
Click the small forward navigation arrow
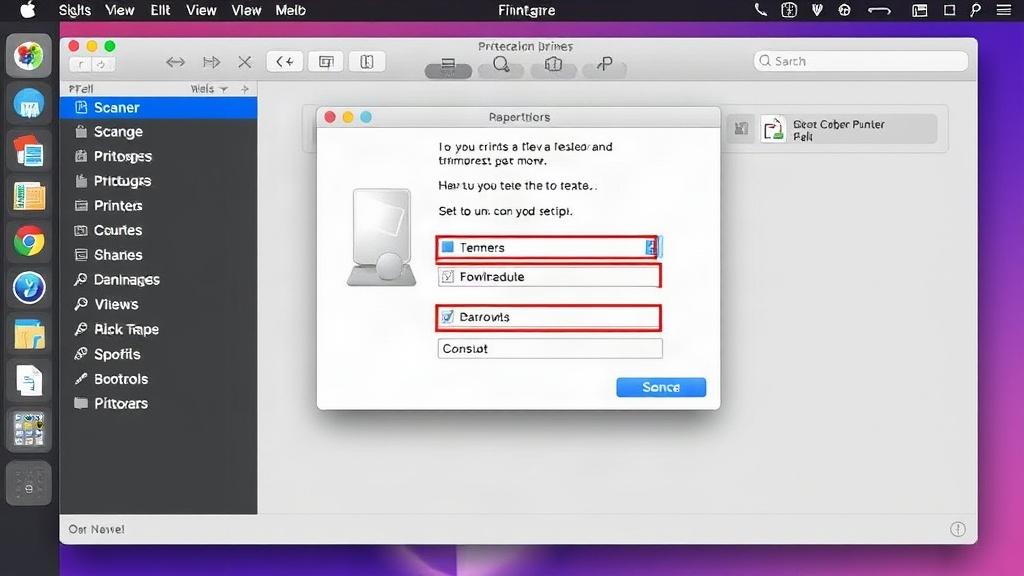(x=103, y=64)
